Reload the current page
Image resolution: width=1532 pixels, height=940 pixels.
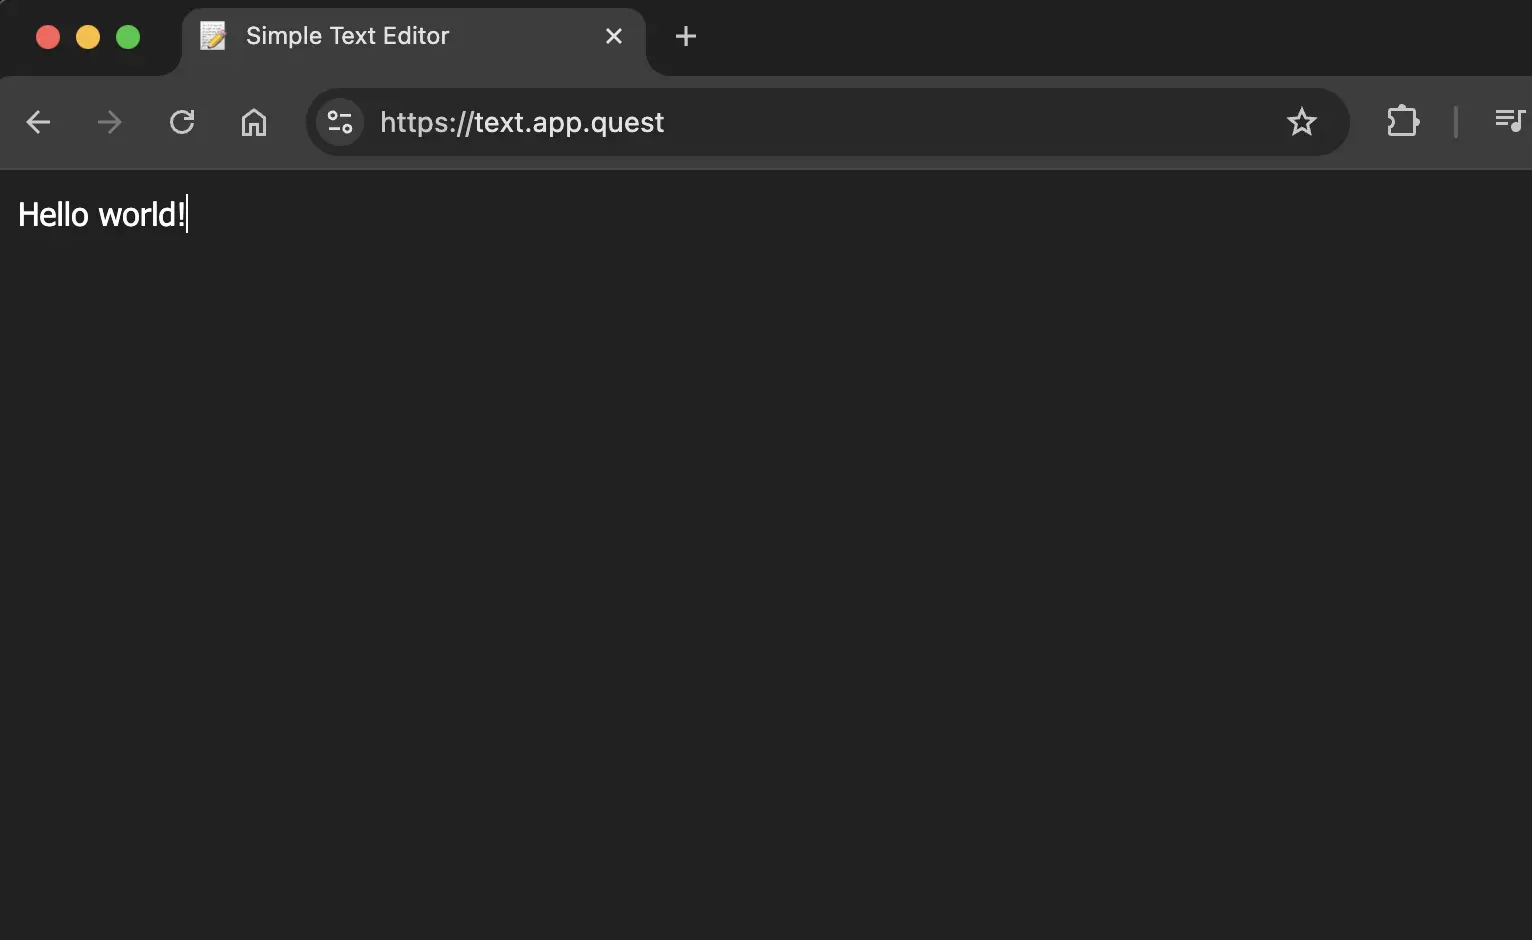coord(182,122)
